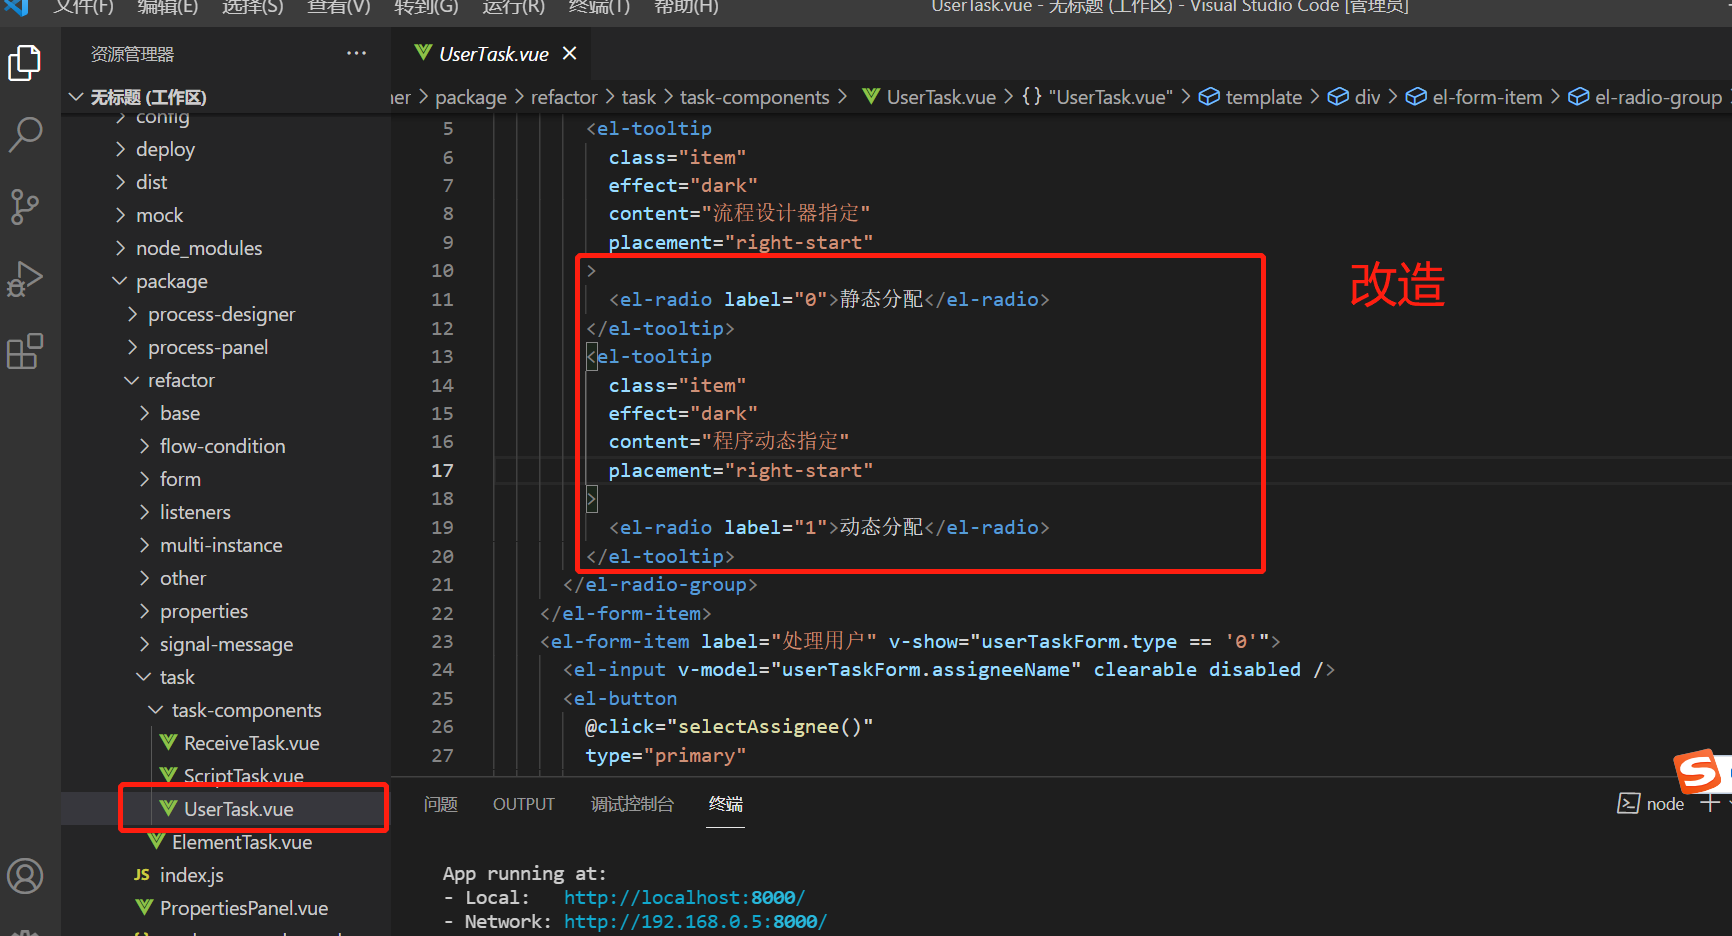
Task: Open the 查看(V) menu
Action: coord(339,7)
